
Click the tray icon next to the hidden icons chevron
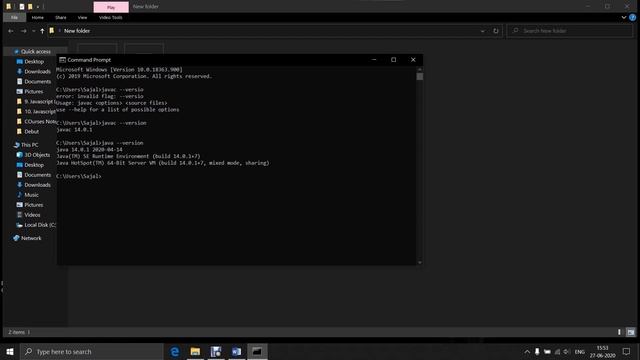point(537,352)
